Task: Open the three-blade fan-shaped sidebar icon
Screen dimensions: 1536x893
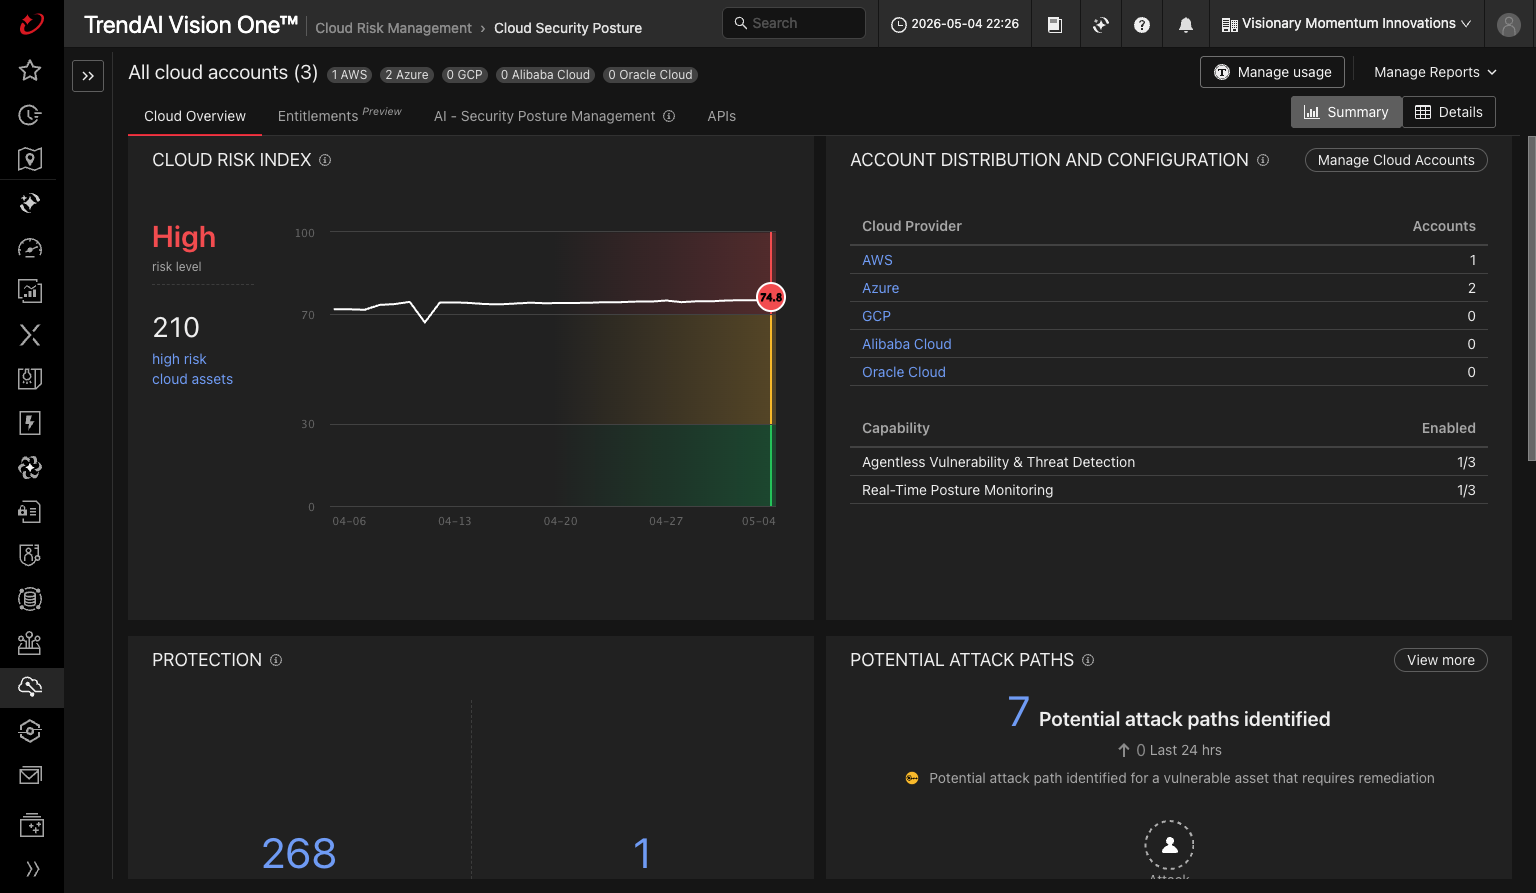Action: [x=30, y=467]
